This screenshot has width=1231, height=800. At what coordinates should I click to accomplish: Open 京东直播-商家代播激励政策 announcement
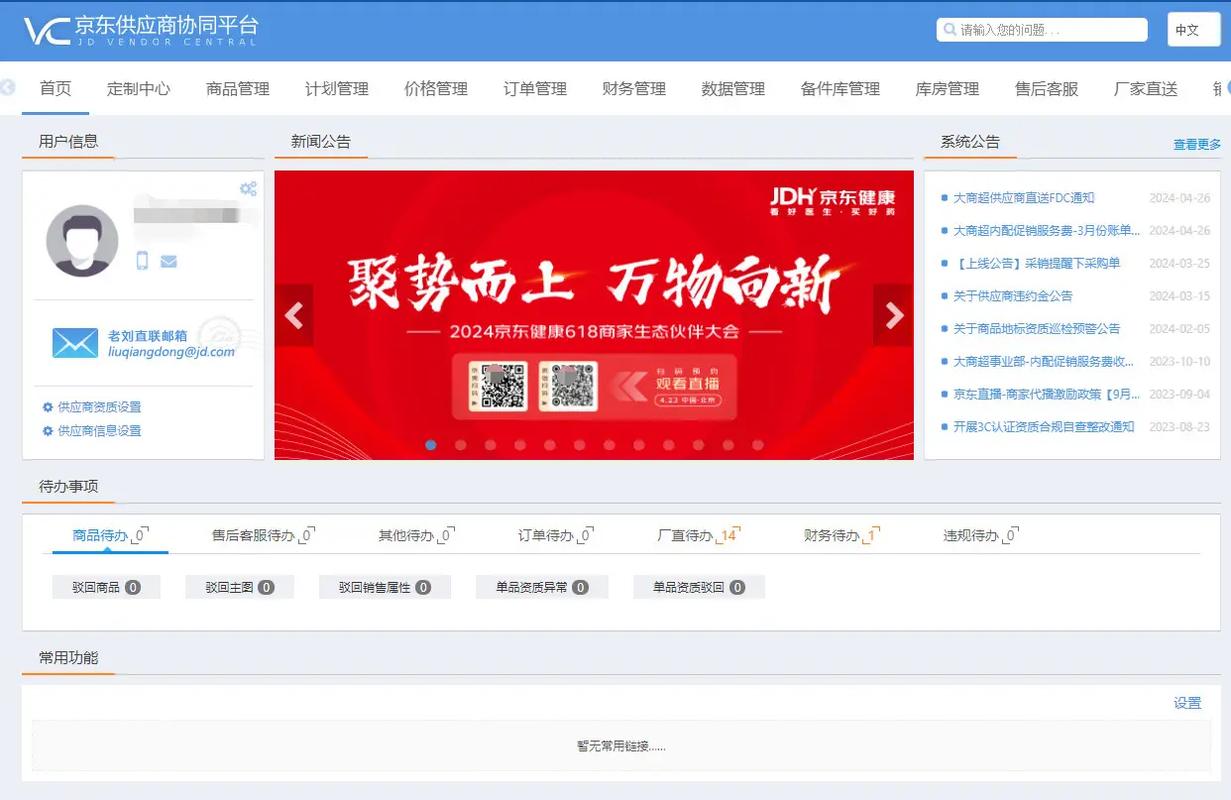[x=1046, y=394]
